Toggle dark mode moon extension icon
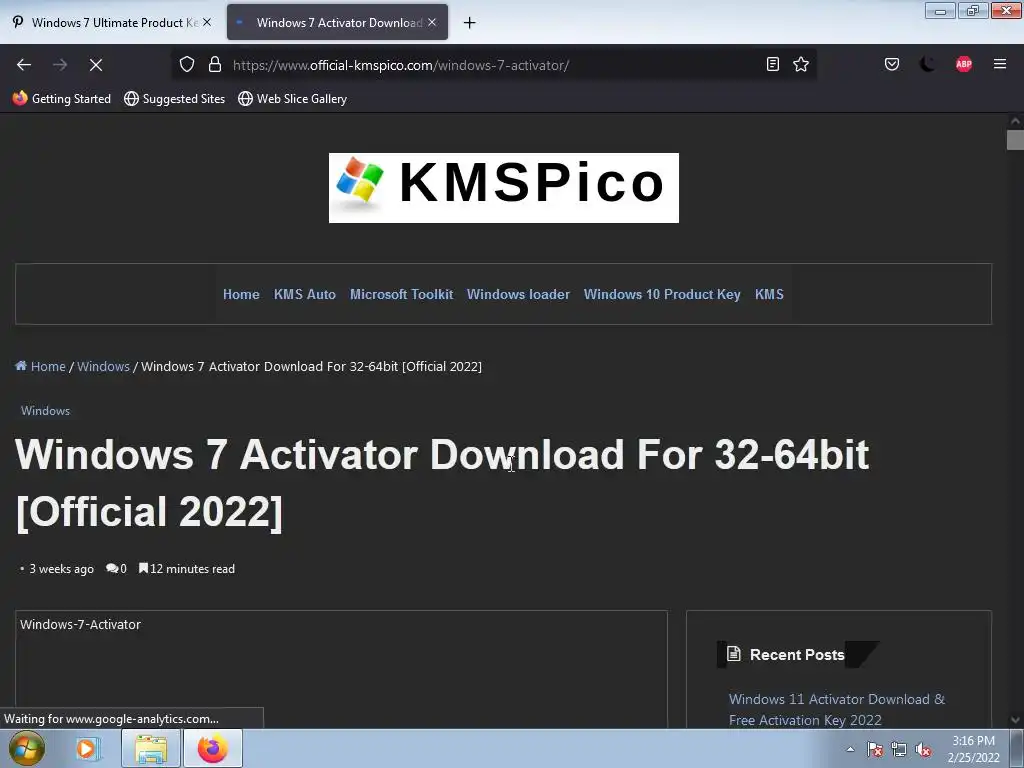This screenshot has width=1024, height=768. coord(927,64)
